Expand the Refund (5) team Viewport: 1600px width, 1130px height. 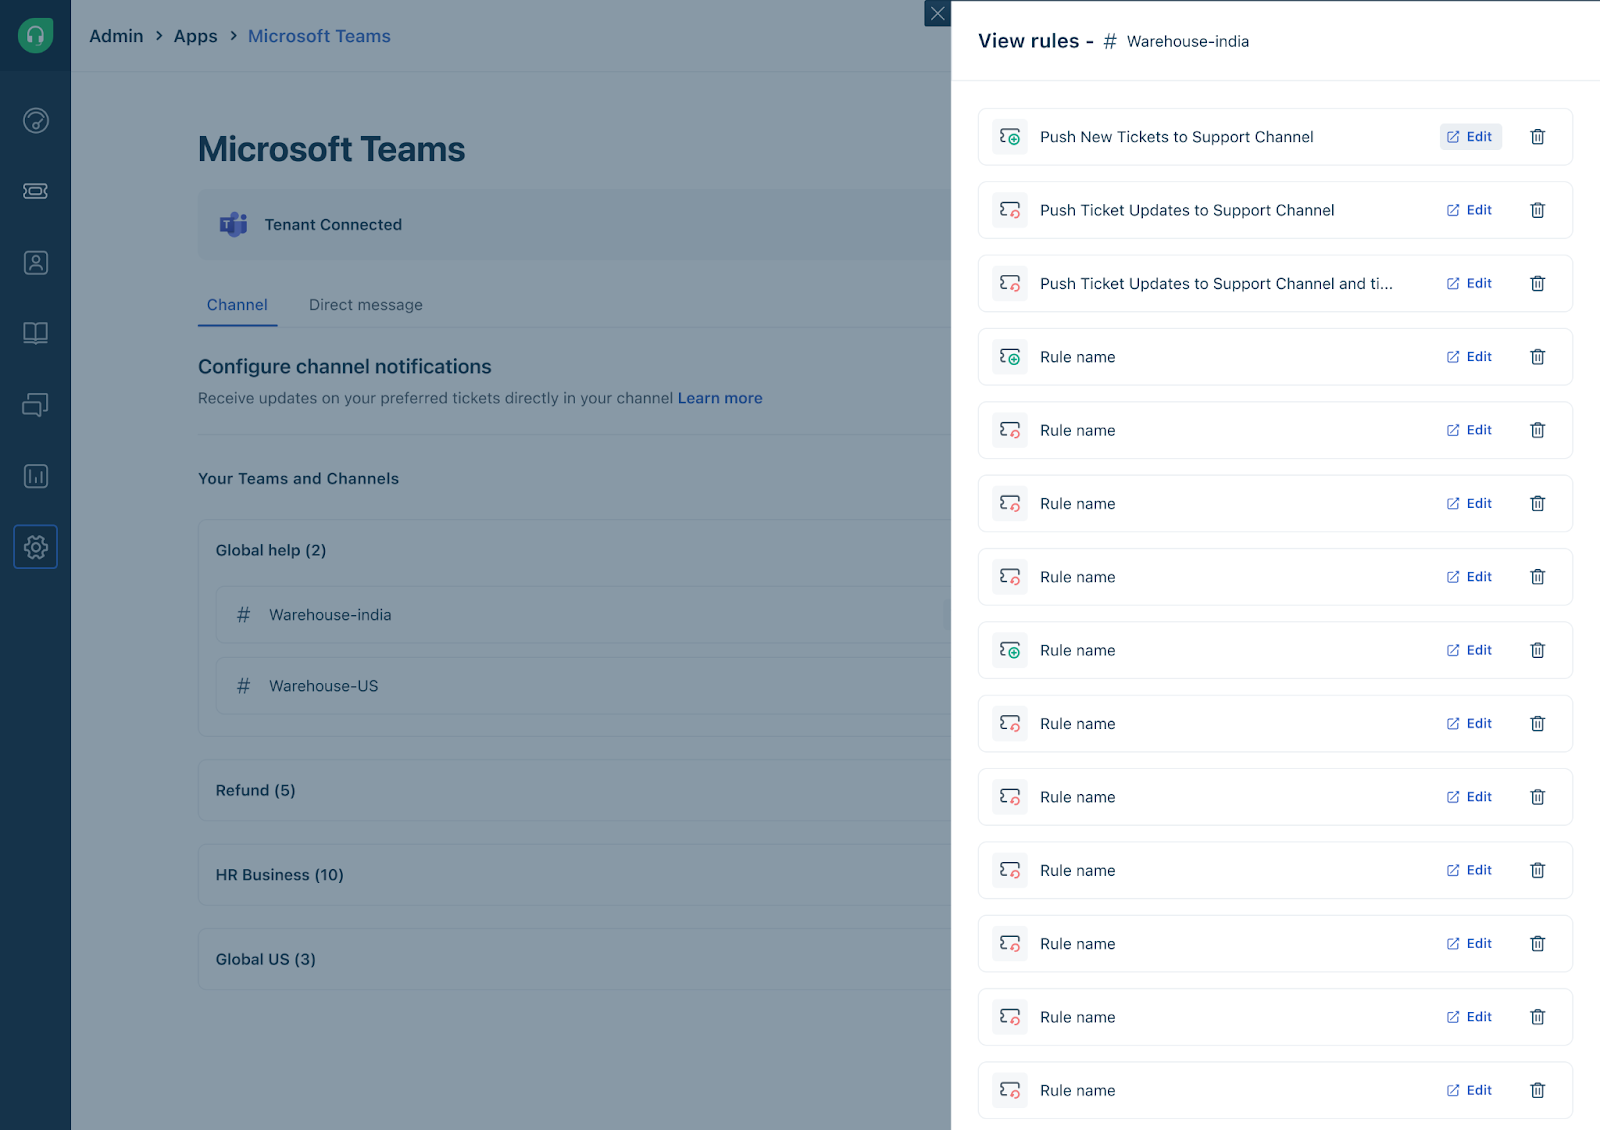(x=574, y=790)
